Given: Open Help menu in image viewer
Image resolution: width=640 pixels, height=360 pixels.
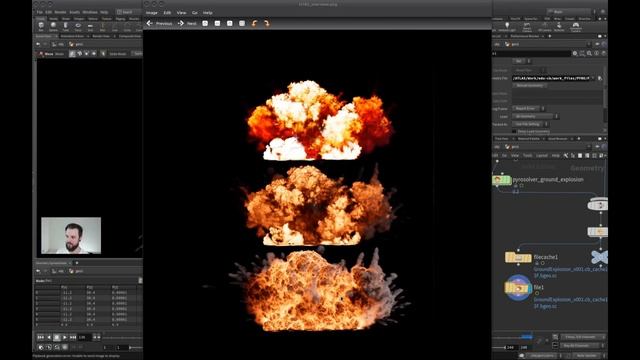Looking at the screenshot, I should pos(207,13).
